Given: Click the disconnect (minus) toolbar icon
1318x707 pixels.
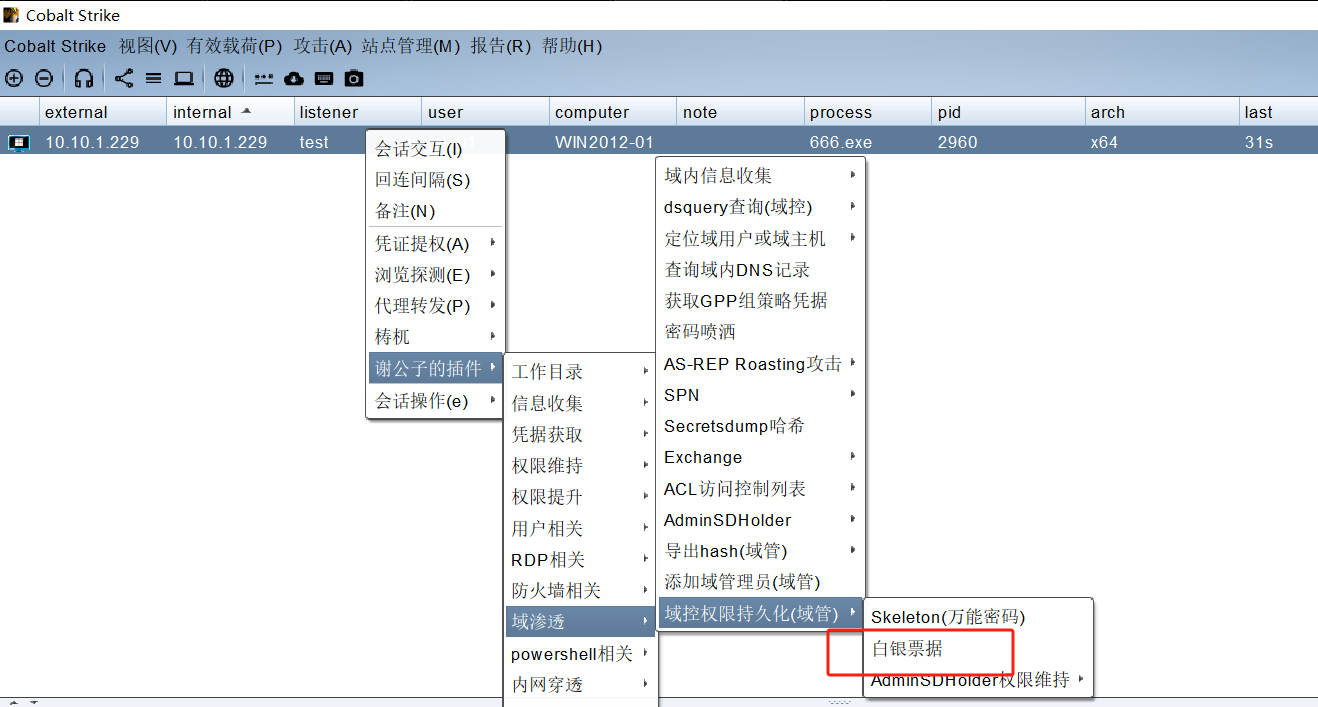Looking at the screenshot, I should pyautogui.click(x=44, y=78).
